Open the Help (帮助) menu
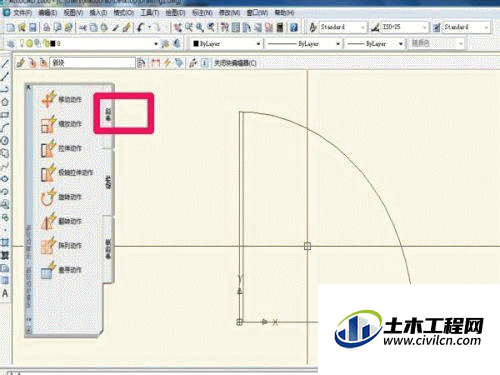 click(x=284, y=13)
